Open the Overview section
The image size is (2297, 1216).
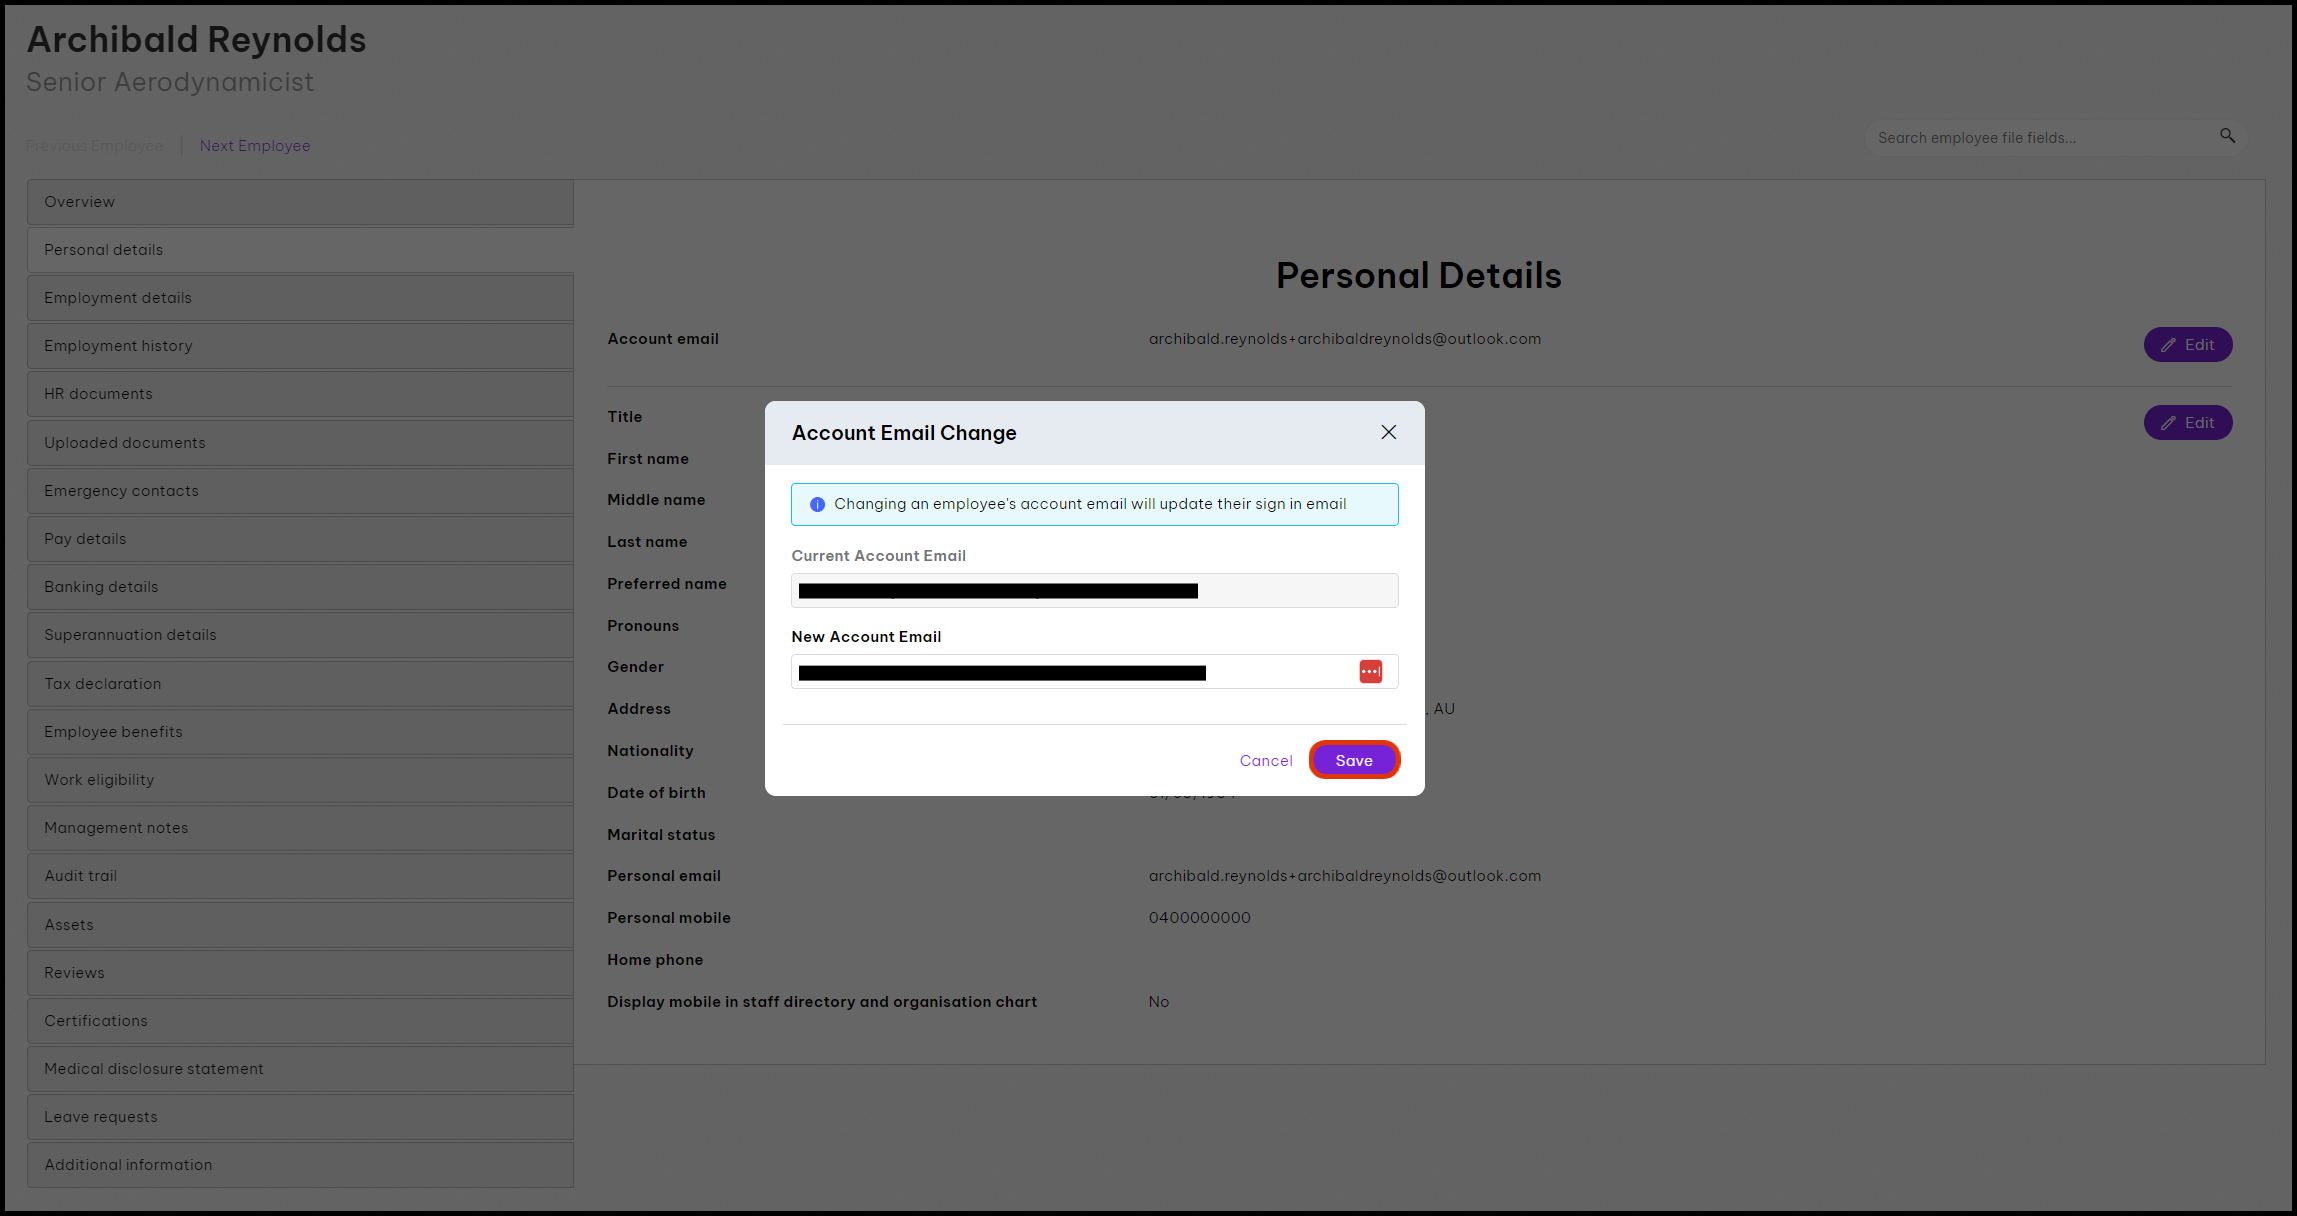[x=300, y=202]
